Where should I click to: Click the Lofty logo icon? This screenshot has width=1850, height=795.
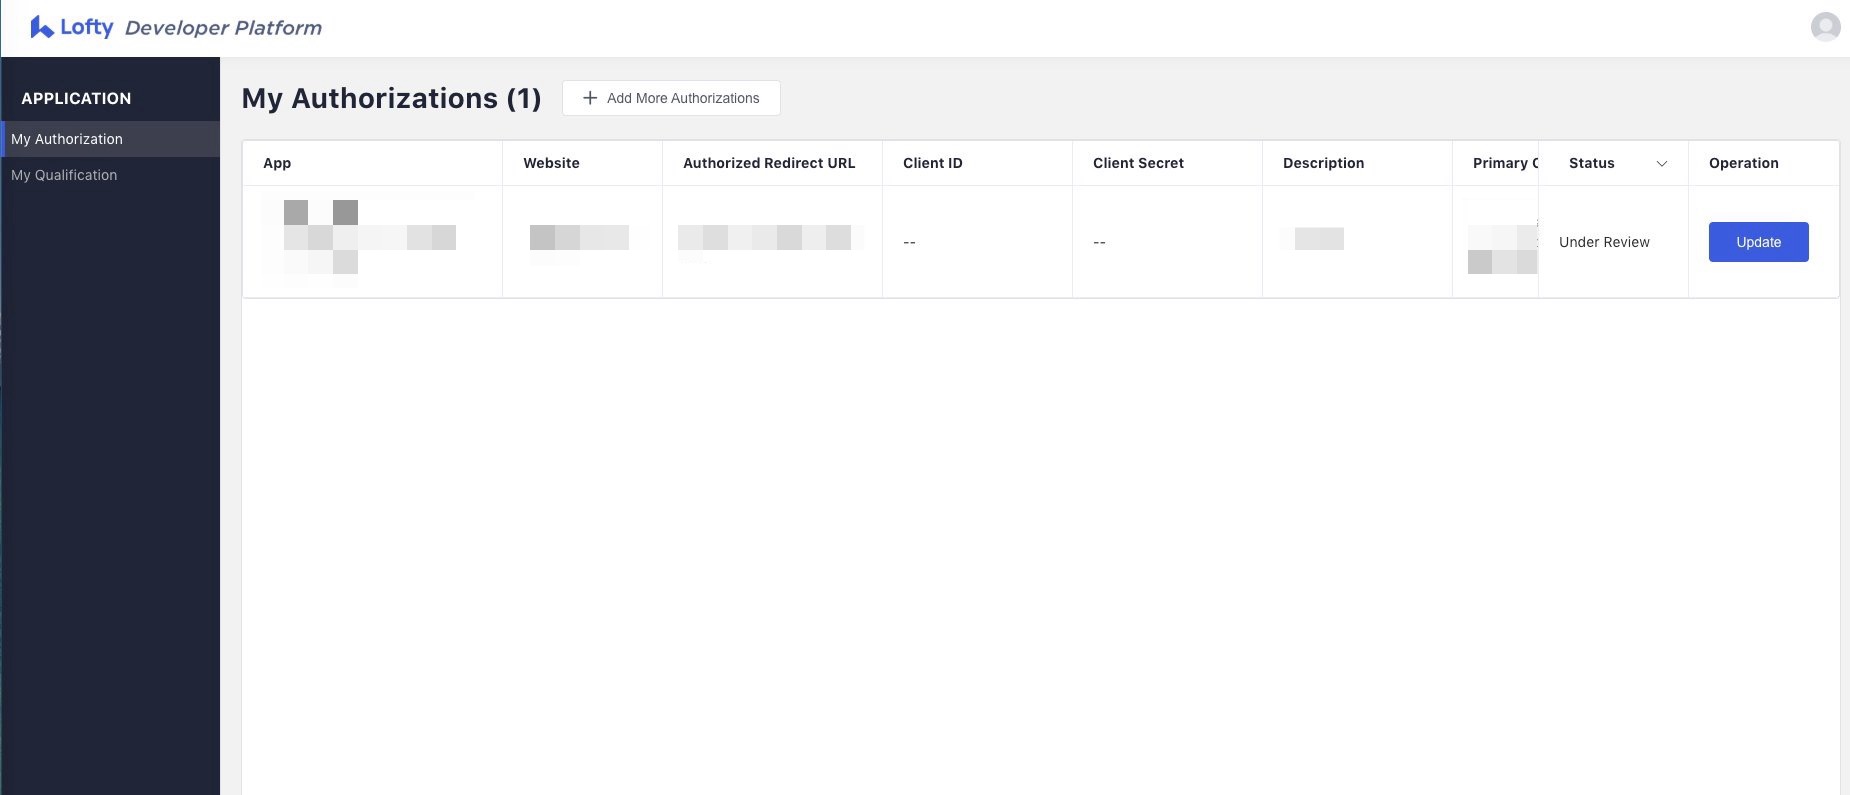[41, 27]
